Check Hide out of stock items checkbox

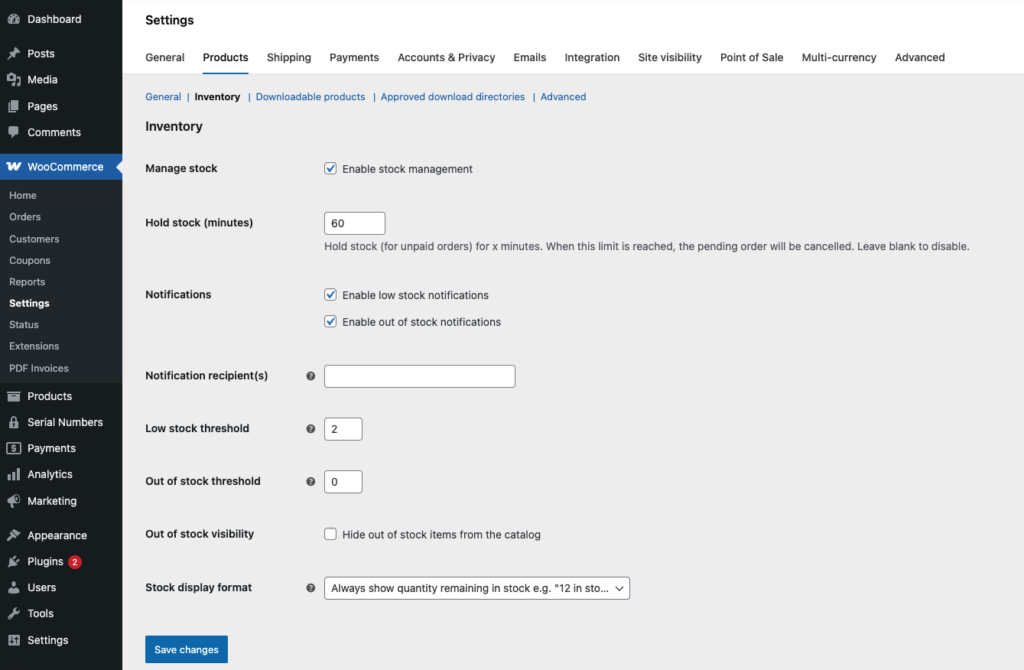(331, 535)
